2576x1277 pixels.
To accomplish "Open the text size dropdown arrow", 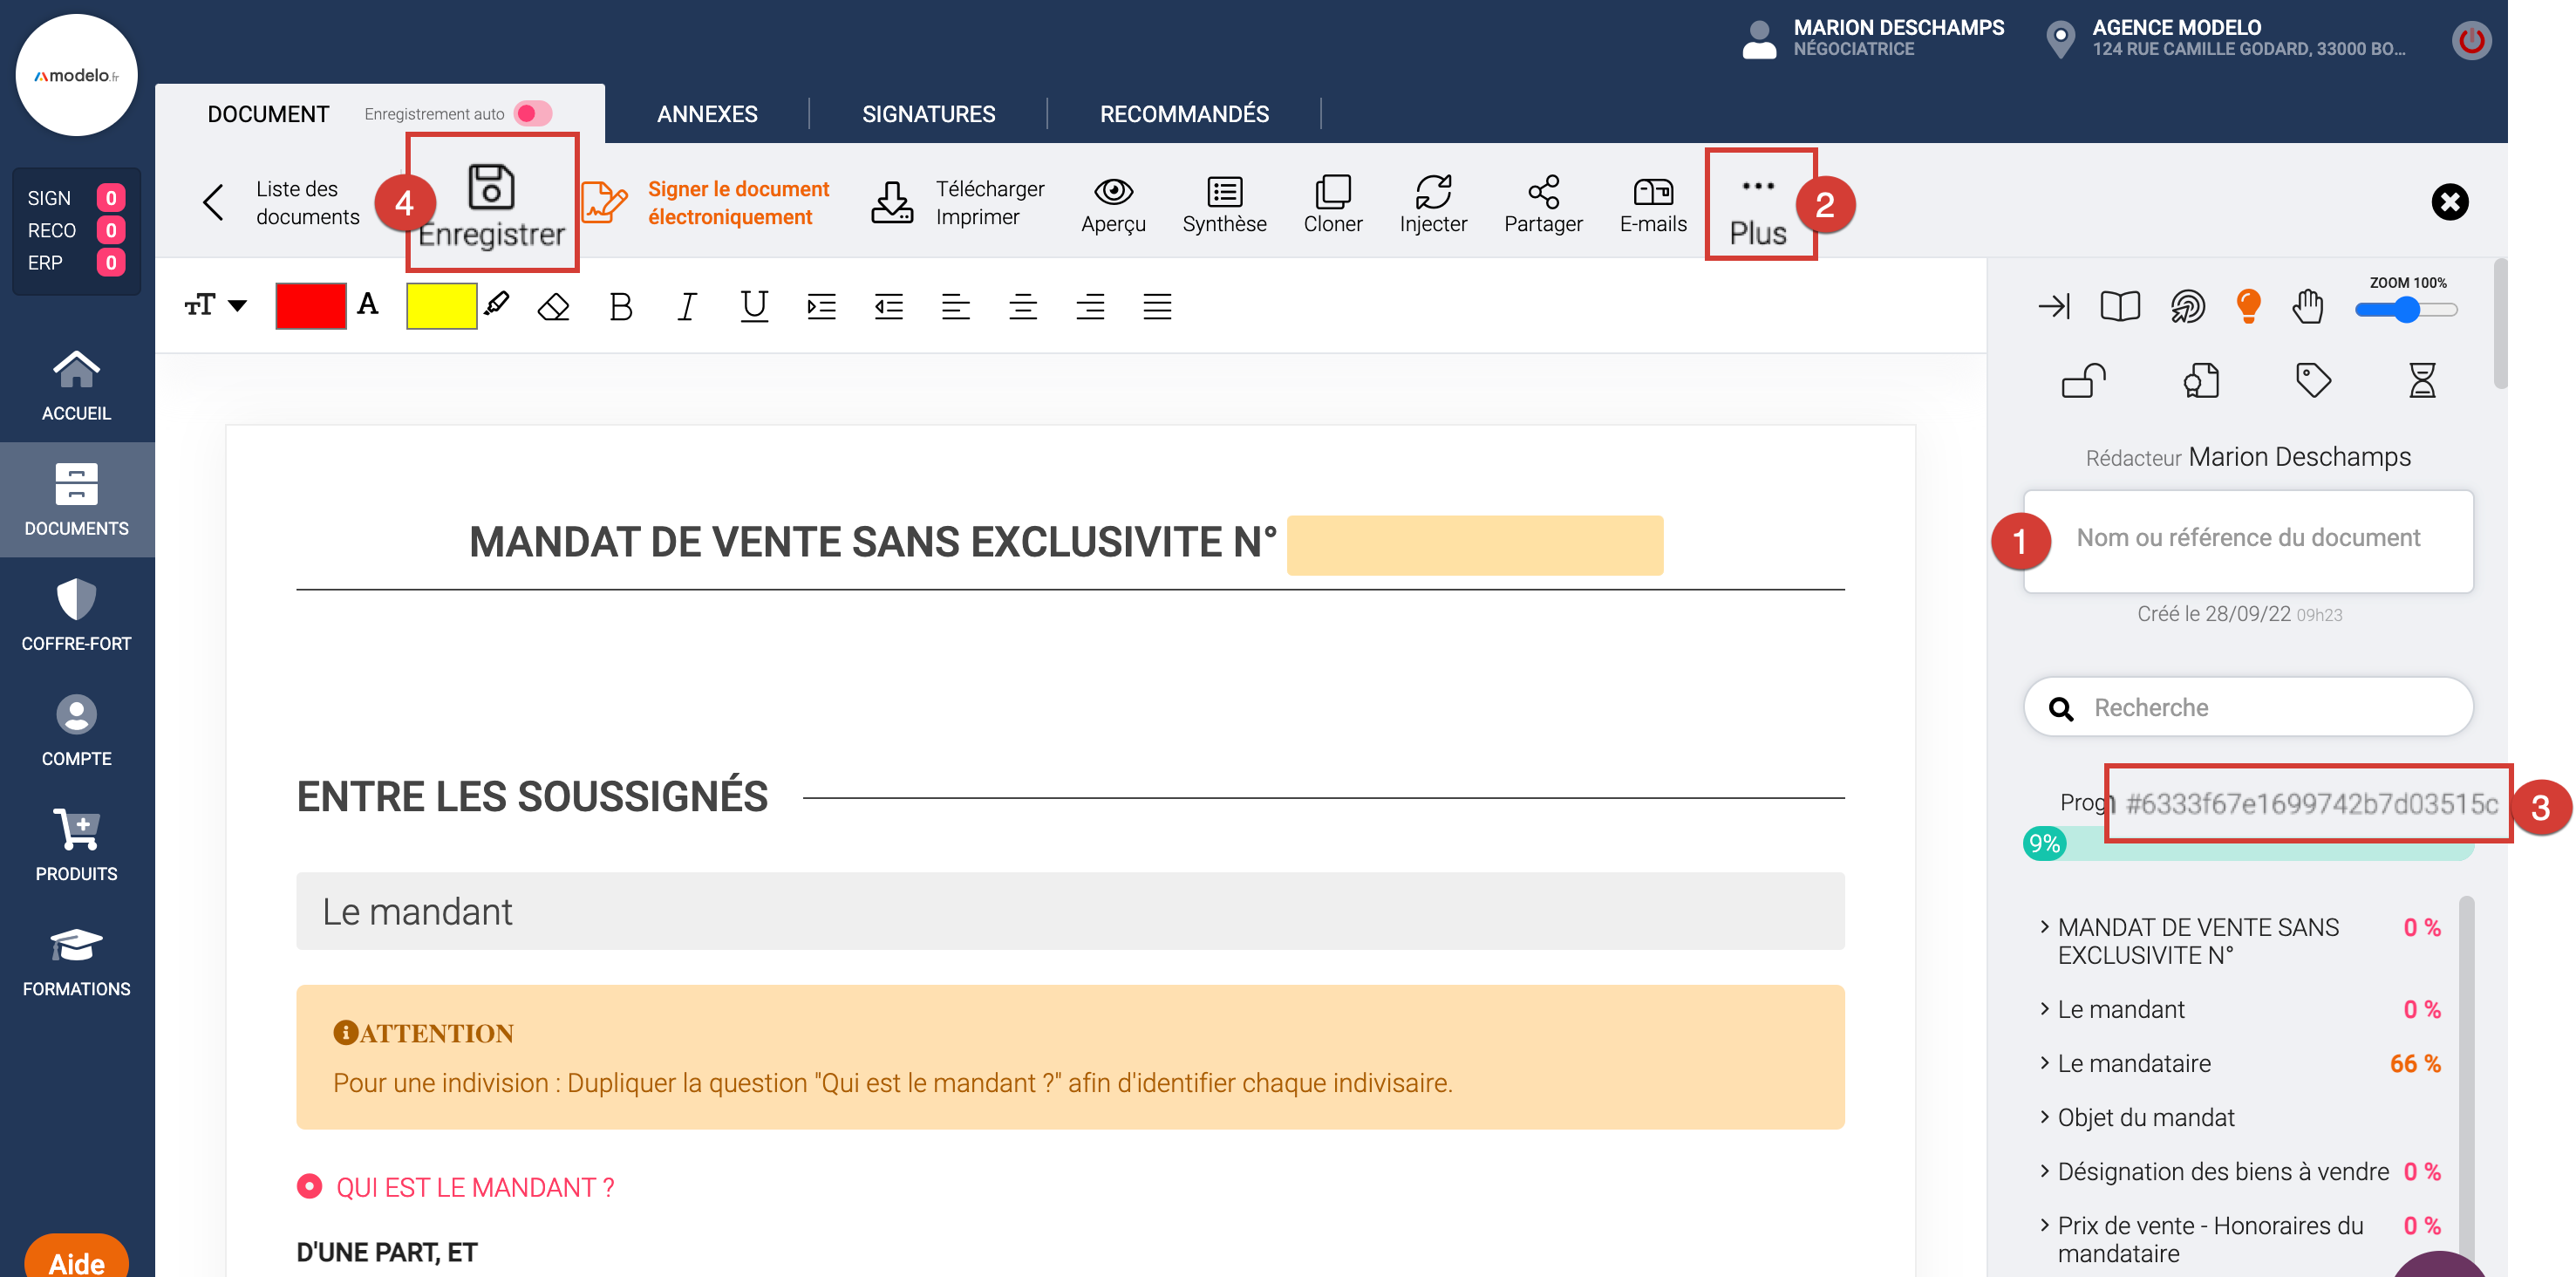I will click(237, 305).
